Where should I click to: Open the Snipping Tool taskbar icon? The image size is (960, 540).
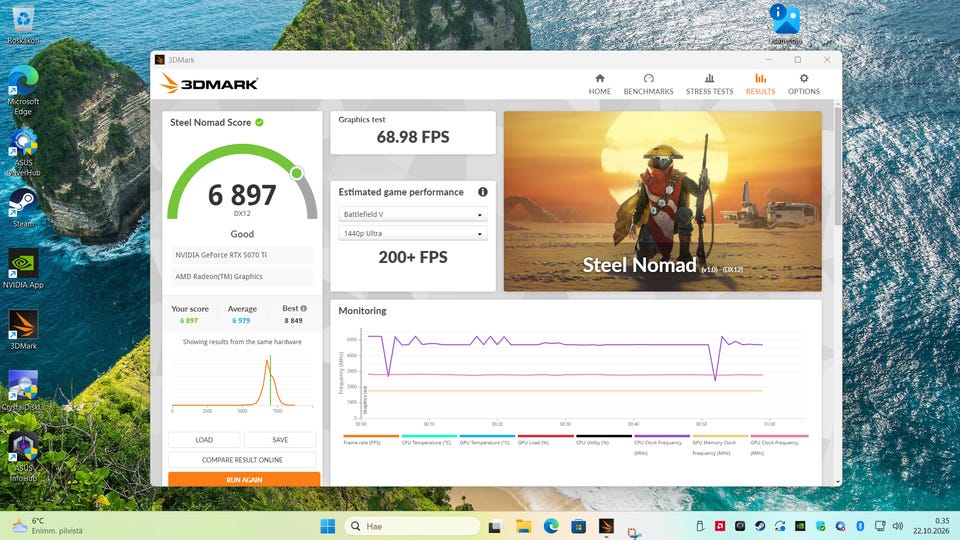pos(634,531)
